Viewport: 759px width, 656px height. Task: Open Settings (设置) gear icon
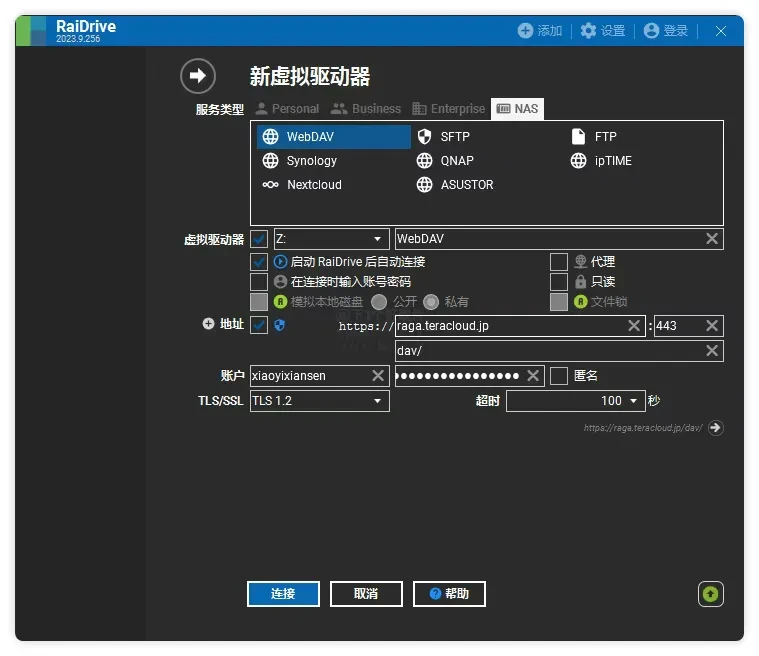pos(588,31)
